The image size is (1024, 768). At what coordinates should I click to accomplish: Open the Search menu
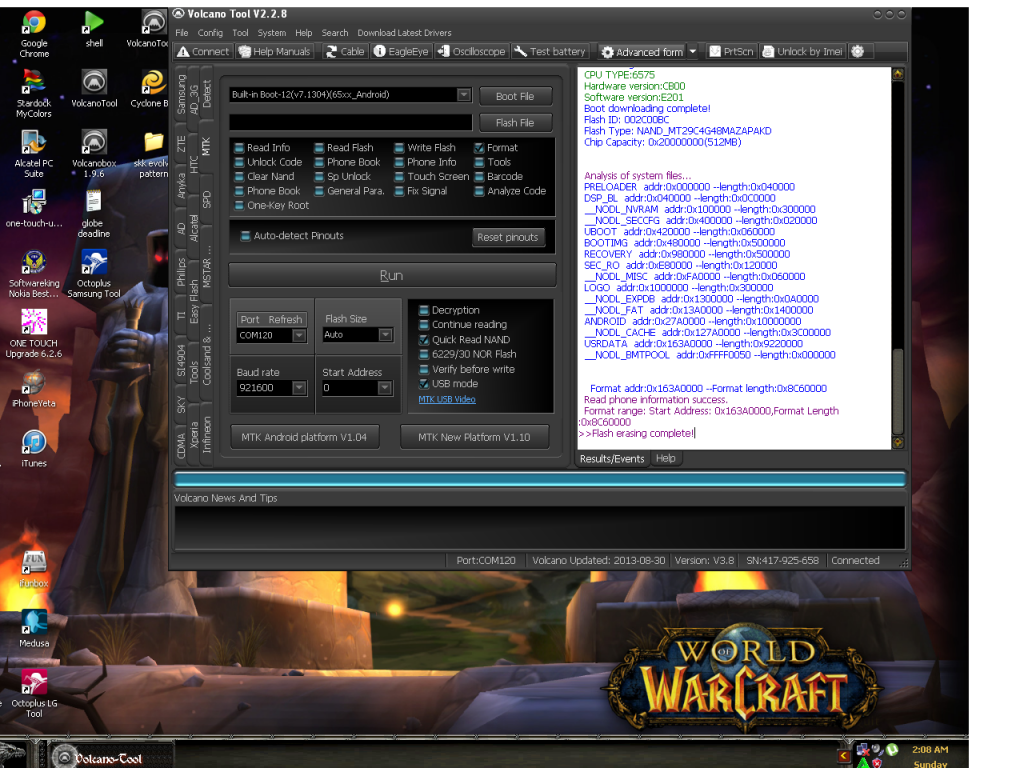coord(335,33)
